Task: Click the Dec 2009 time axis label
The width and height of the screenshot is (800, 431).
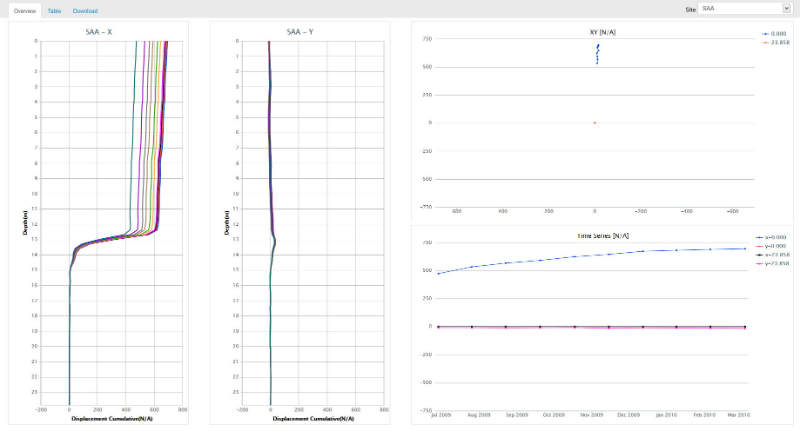Action: pyautogui.click(x=628, y=415)
